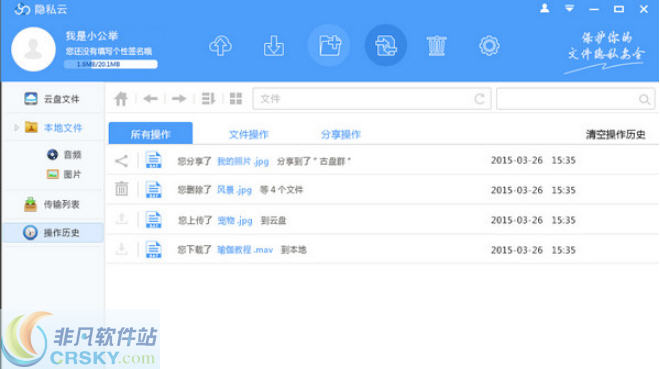The height and width of the screenshot is (369, 660).
Task: Click download icon in 瑜伽教程 row
Action: (x=122, y=249)
